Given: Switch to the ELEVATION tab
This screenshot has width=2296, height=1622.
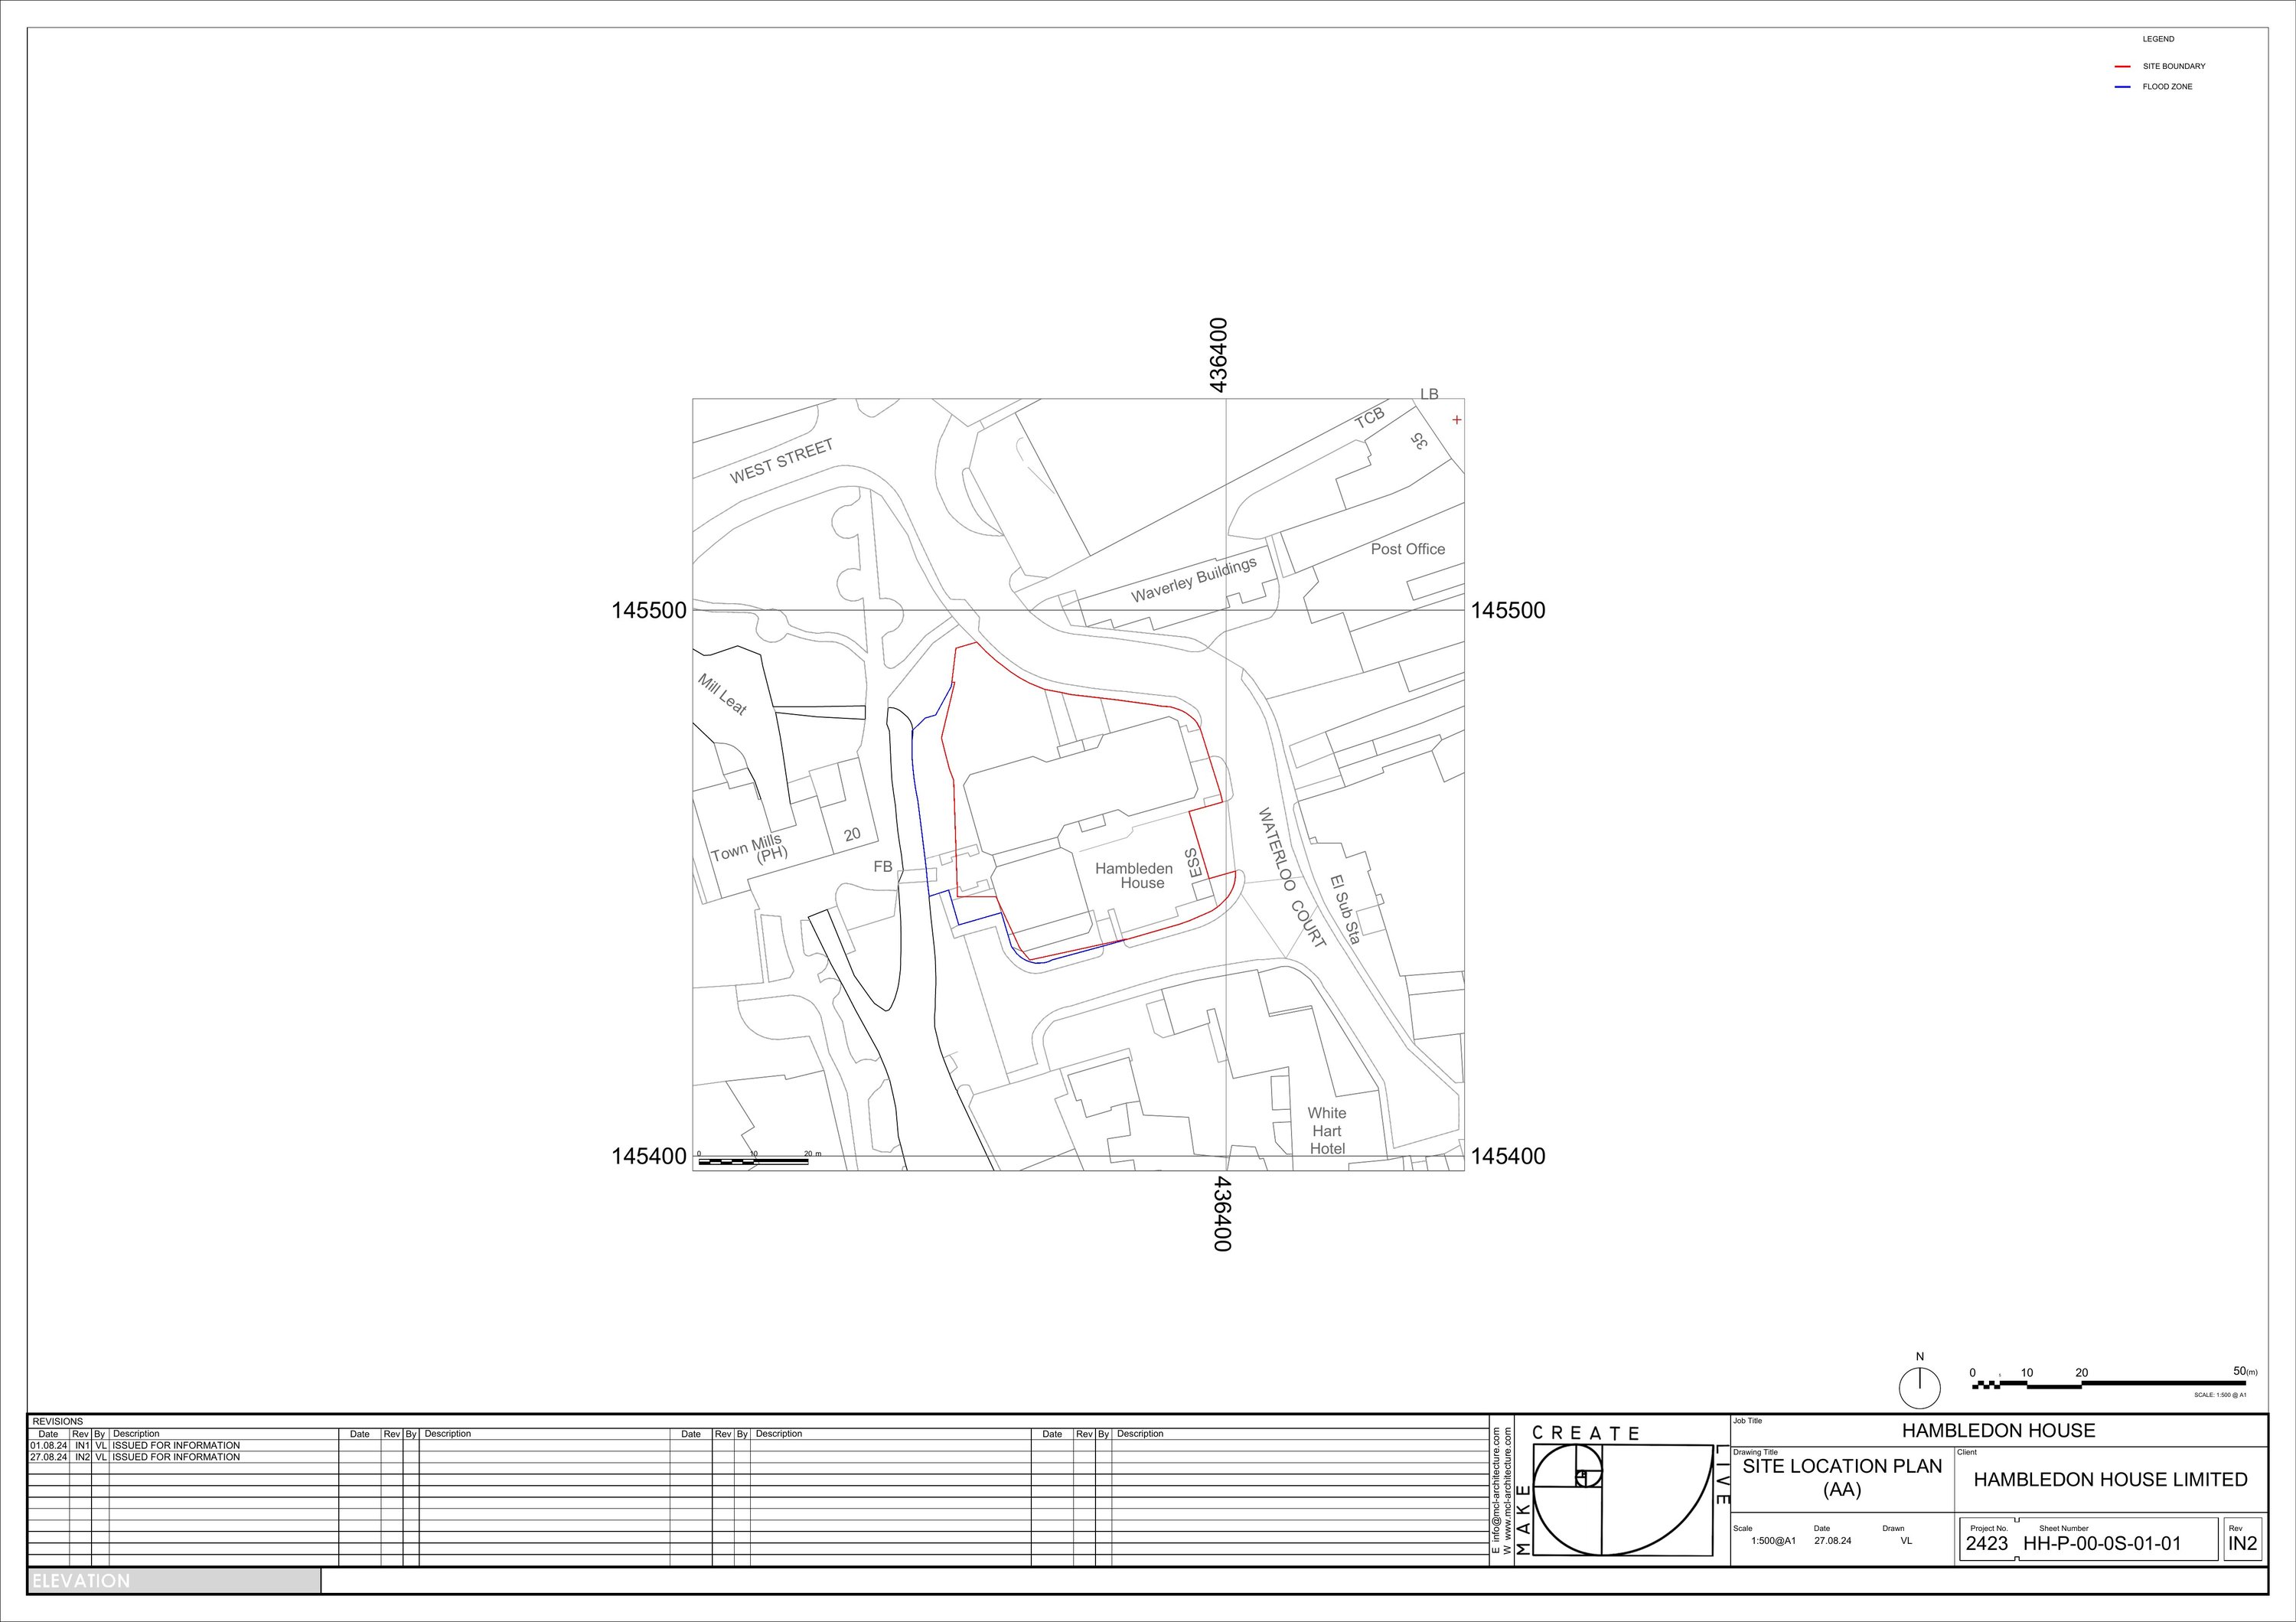Looking at the screenshot, I should tap(80, 1581).
